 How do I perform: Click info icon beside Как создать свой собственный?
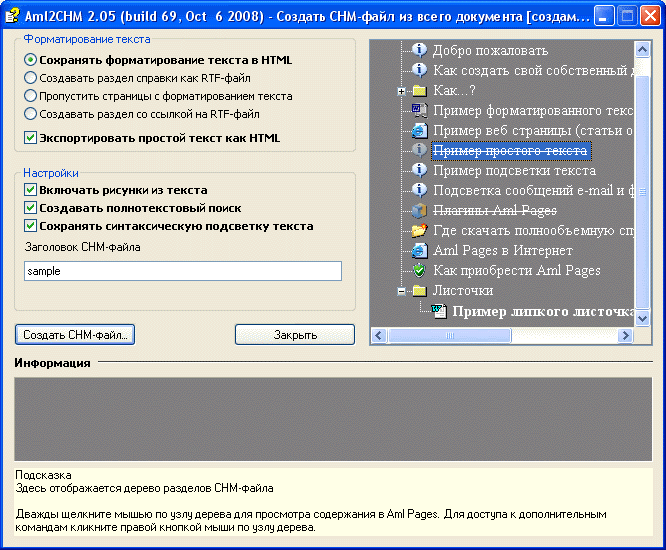pyautogui.click(x=419, y=70)
